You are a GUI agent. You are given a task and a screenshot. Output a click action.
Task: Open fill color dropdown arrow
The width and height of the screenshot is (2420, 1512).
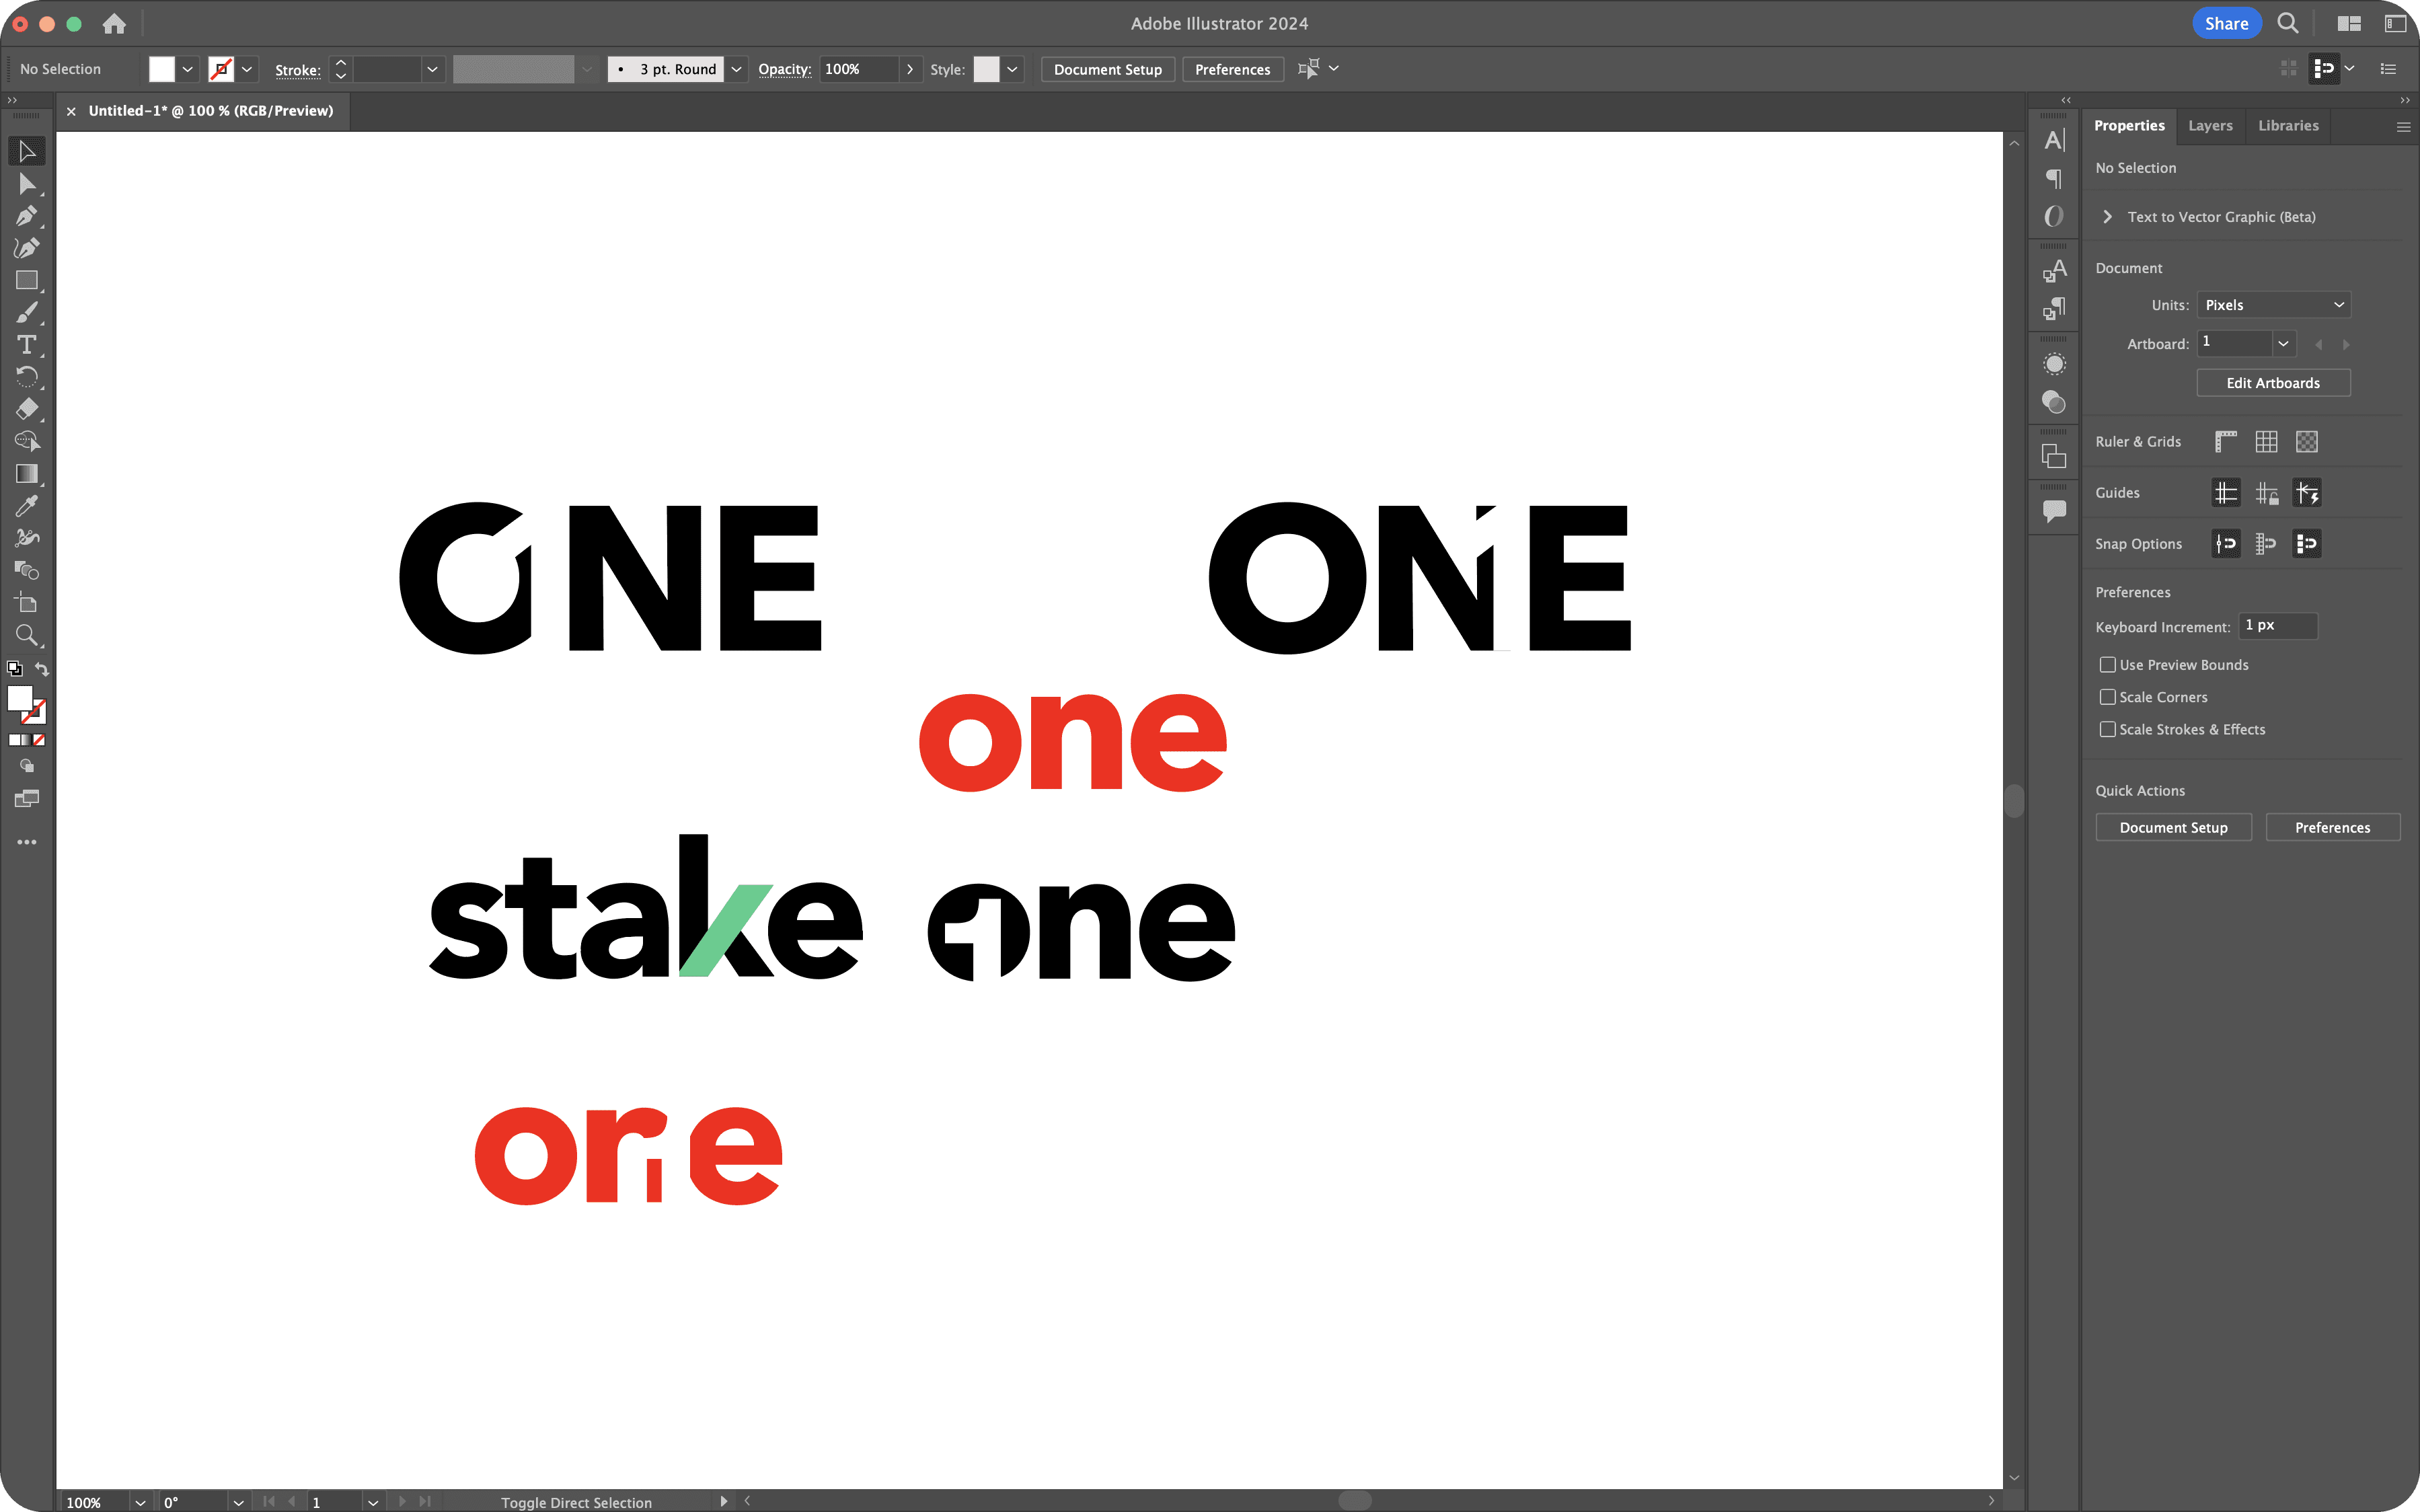tap(187, 69)
